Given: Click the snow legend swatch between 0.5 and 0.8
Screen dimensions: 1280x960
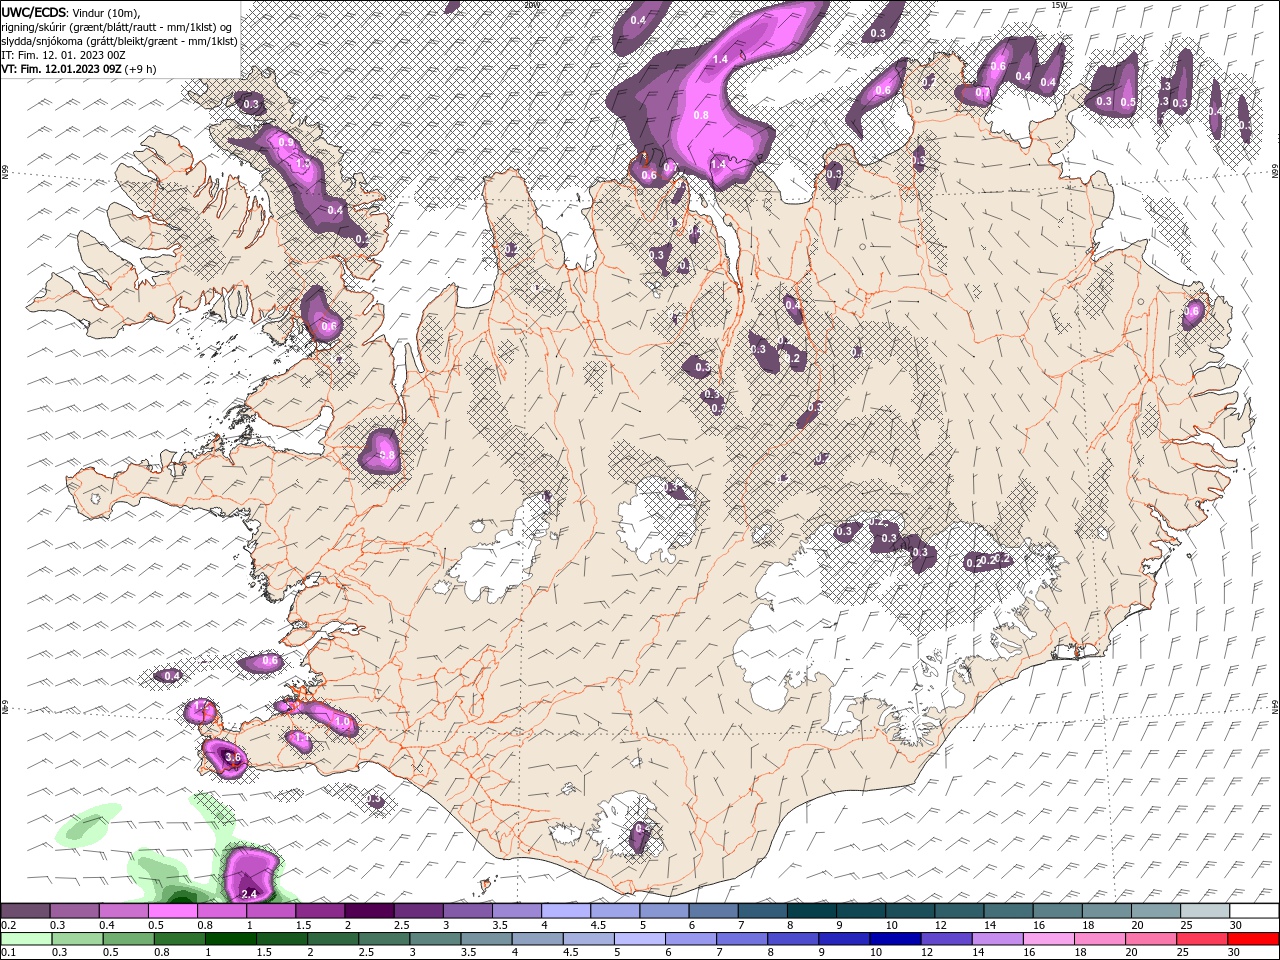Looking at the screenshot, I should (172, 911).
